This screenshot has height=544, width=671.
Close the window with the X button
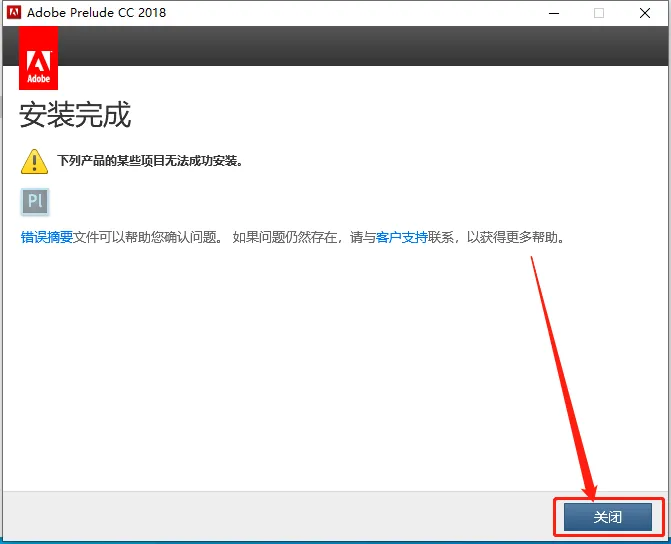pyautogui.click(x=645, y=13)
